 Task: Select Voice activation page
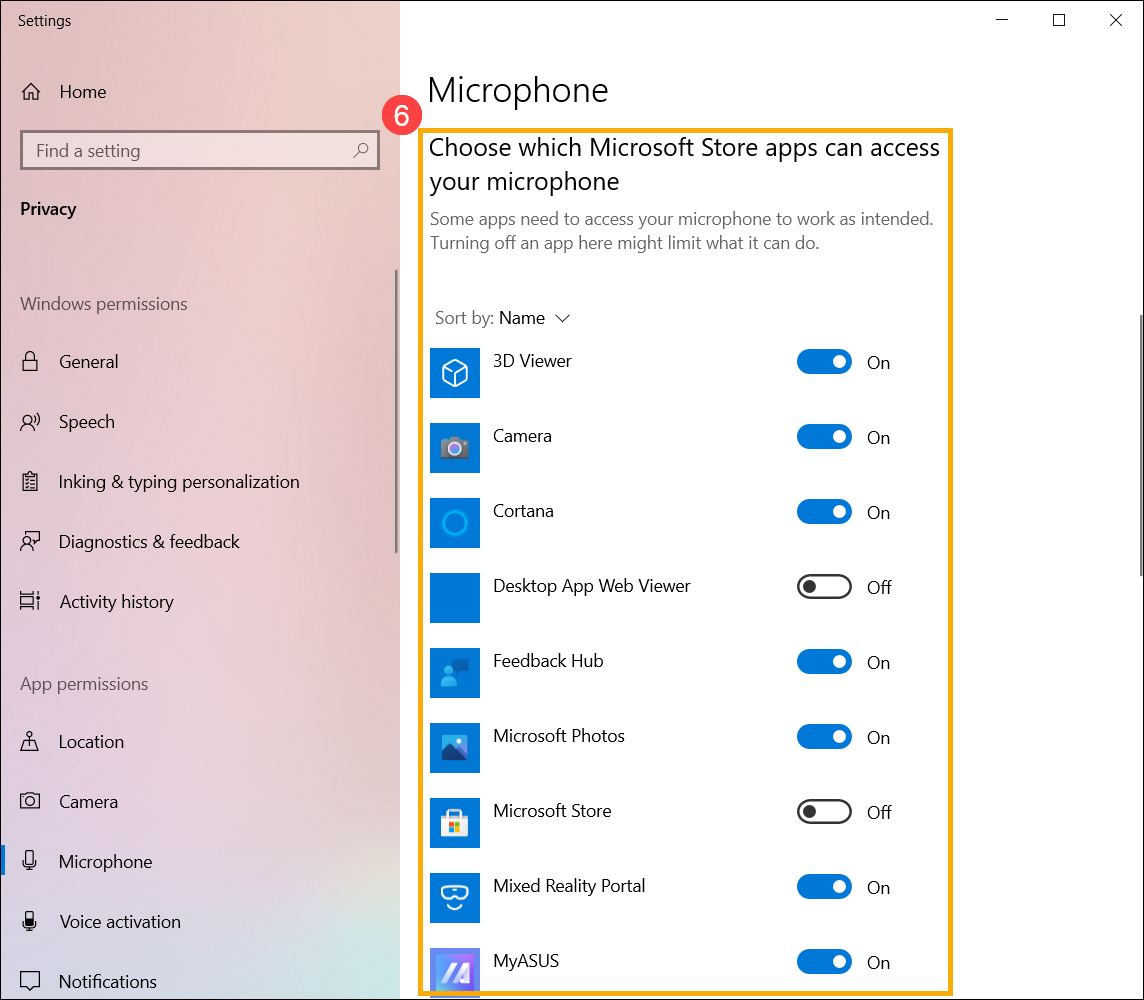coord(120,921)
